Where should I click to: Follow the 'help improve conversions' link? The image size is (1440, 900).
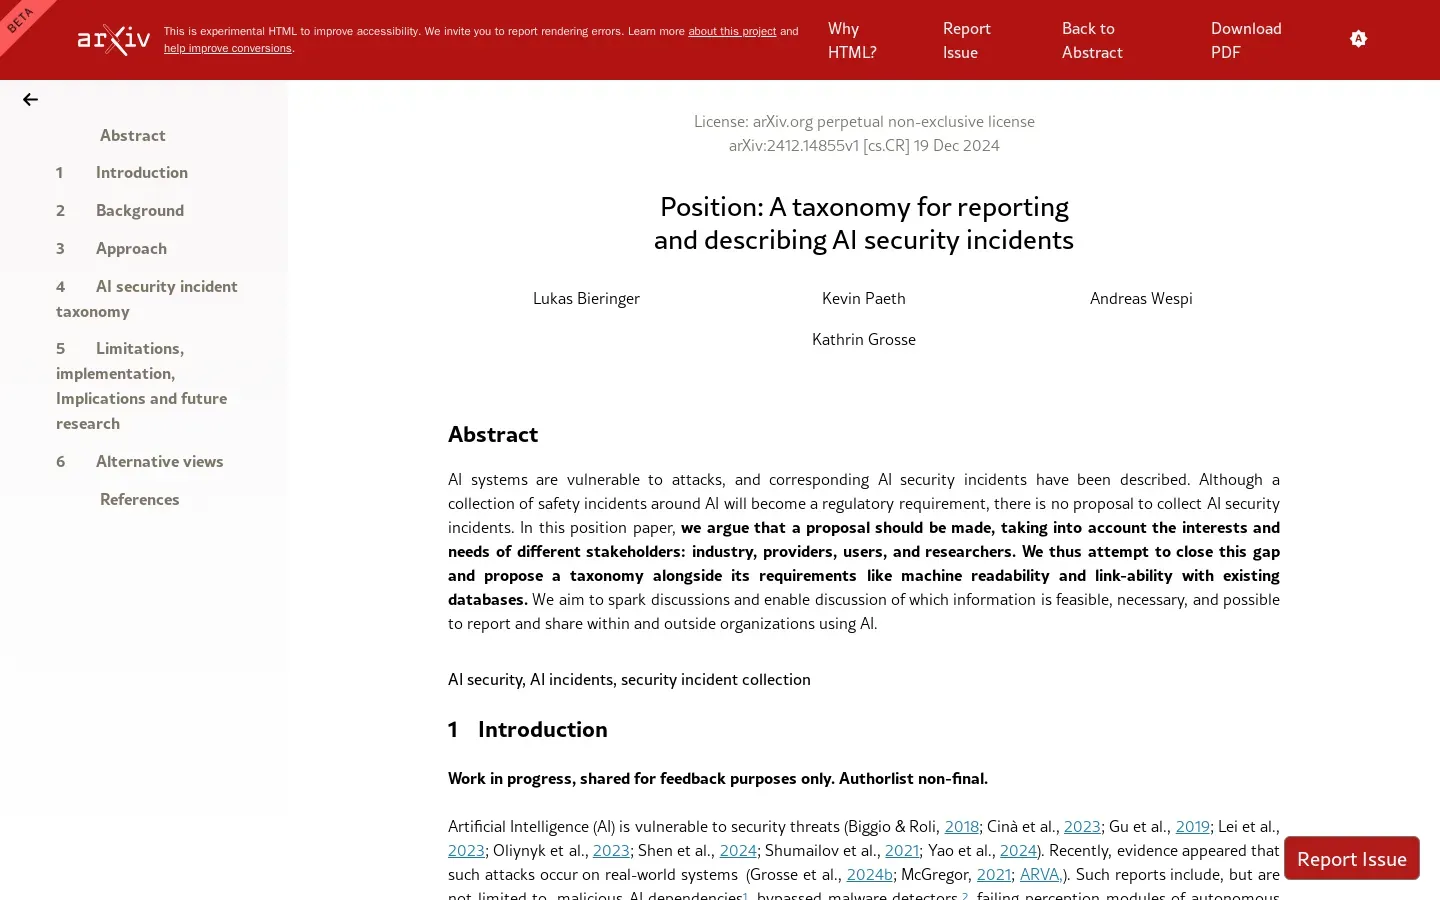coord(228,49)
